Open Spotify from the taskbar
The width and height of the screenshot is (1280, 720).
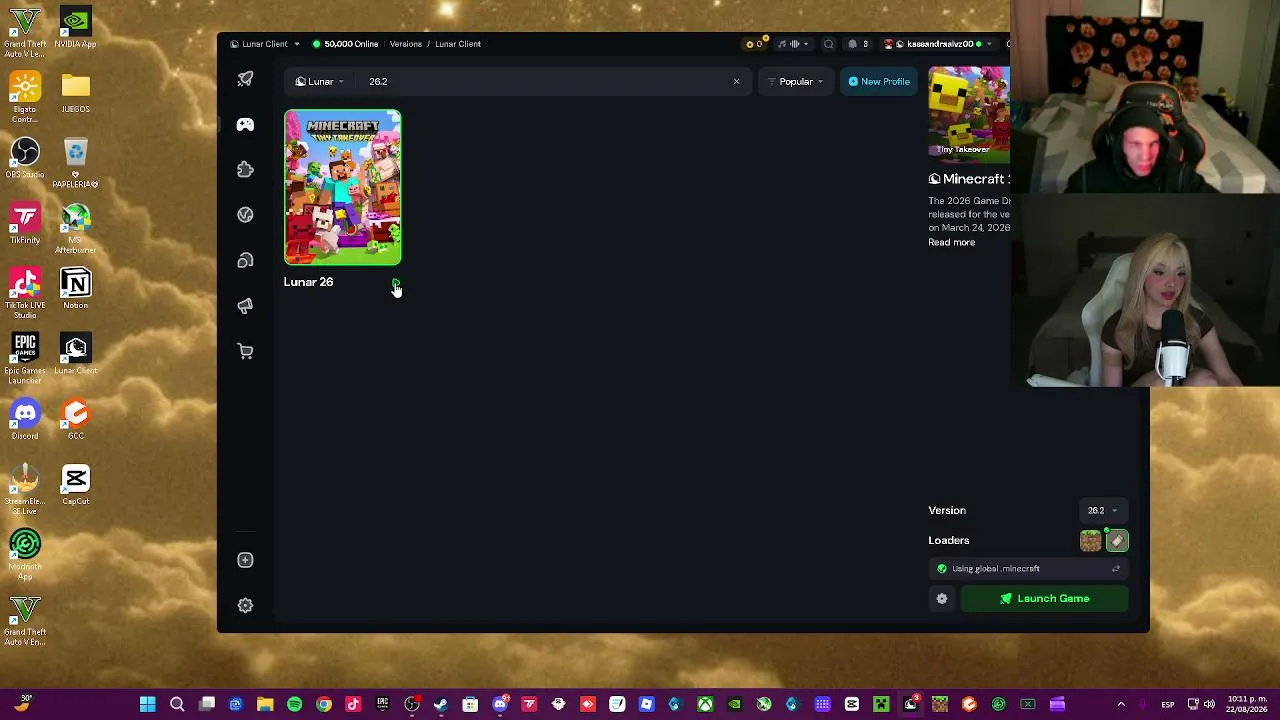(x=294, y=704)
